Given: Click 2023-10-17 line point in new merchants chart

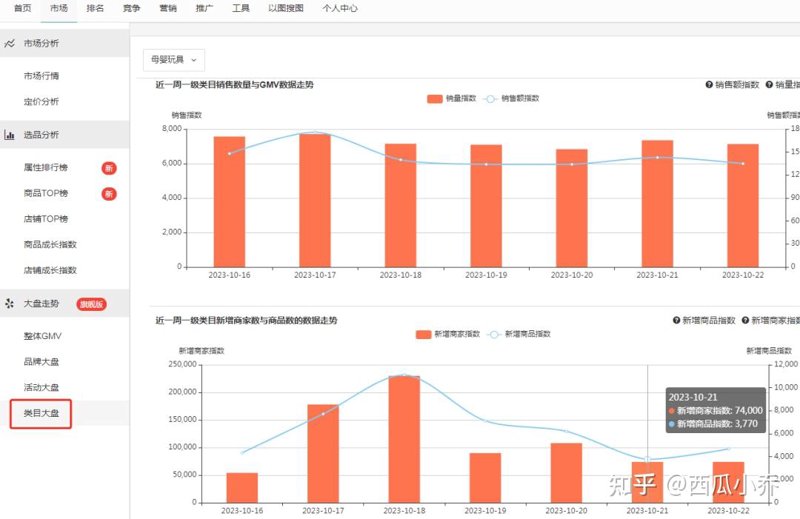Looking at the screenshot, I should click(x=323, y=414).
